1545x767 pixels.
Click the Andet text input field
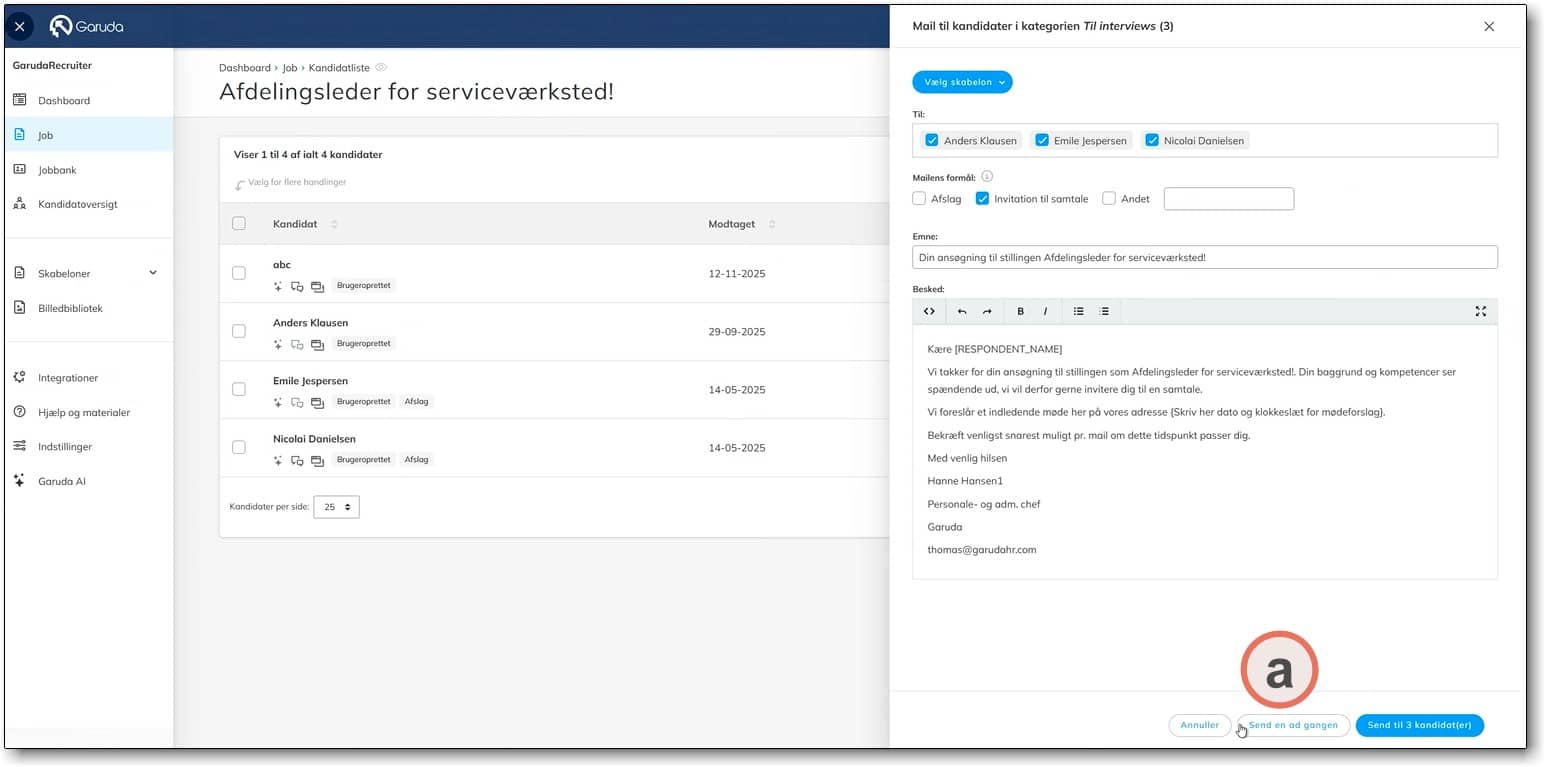[x=1229, y=198]
